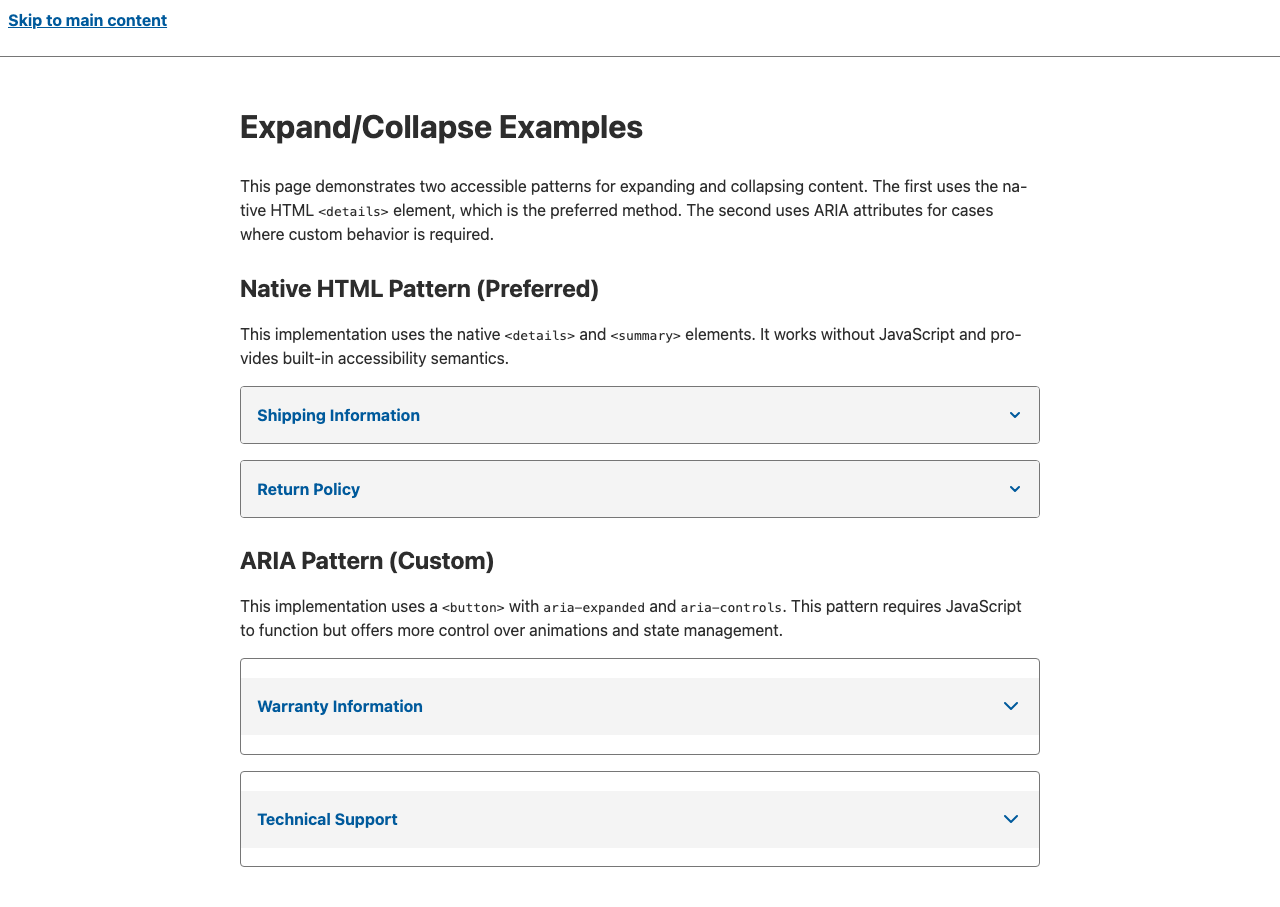
Task: Click the chevron icon in Warranty Information row
Action: tap(1011, 706)
